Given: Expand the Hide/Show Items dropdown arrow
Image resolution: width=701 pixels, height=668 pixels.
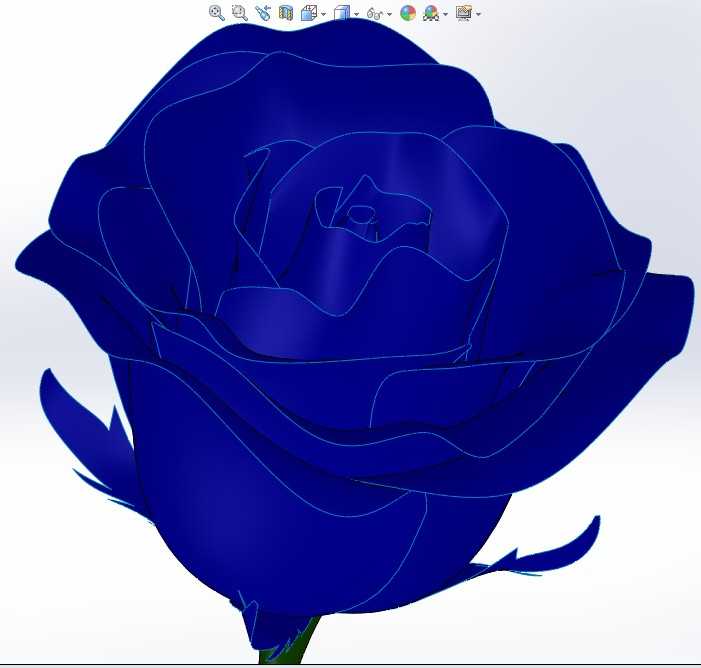Looking at the screenshot, I should [x=389, y=14].
